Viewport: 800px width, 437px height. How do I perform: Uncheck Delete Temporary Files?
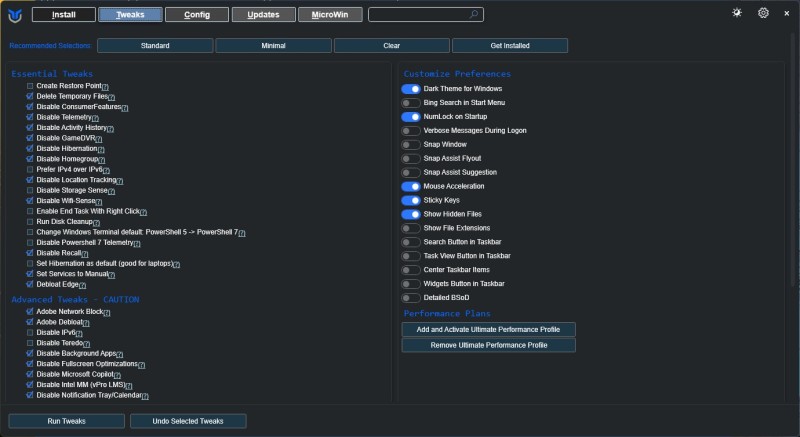(30, 96)
